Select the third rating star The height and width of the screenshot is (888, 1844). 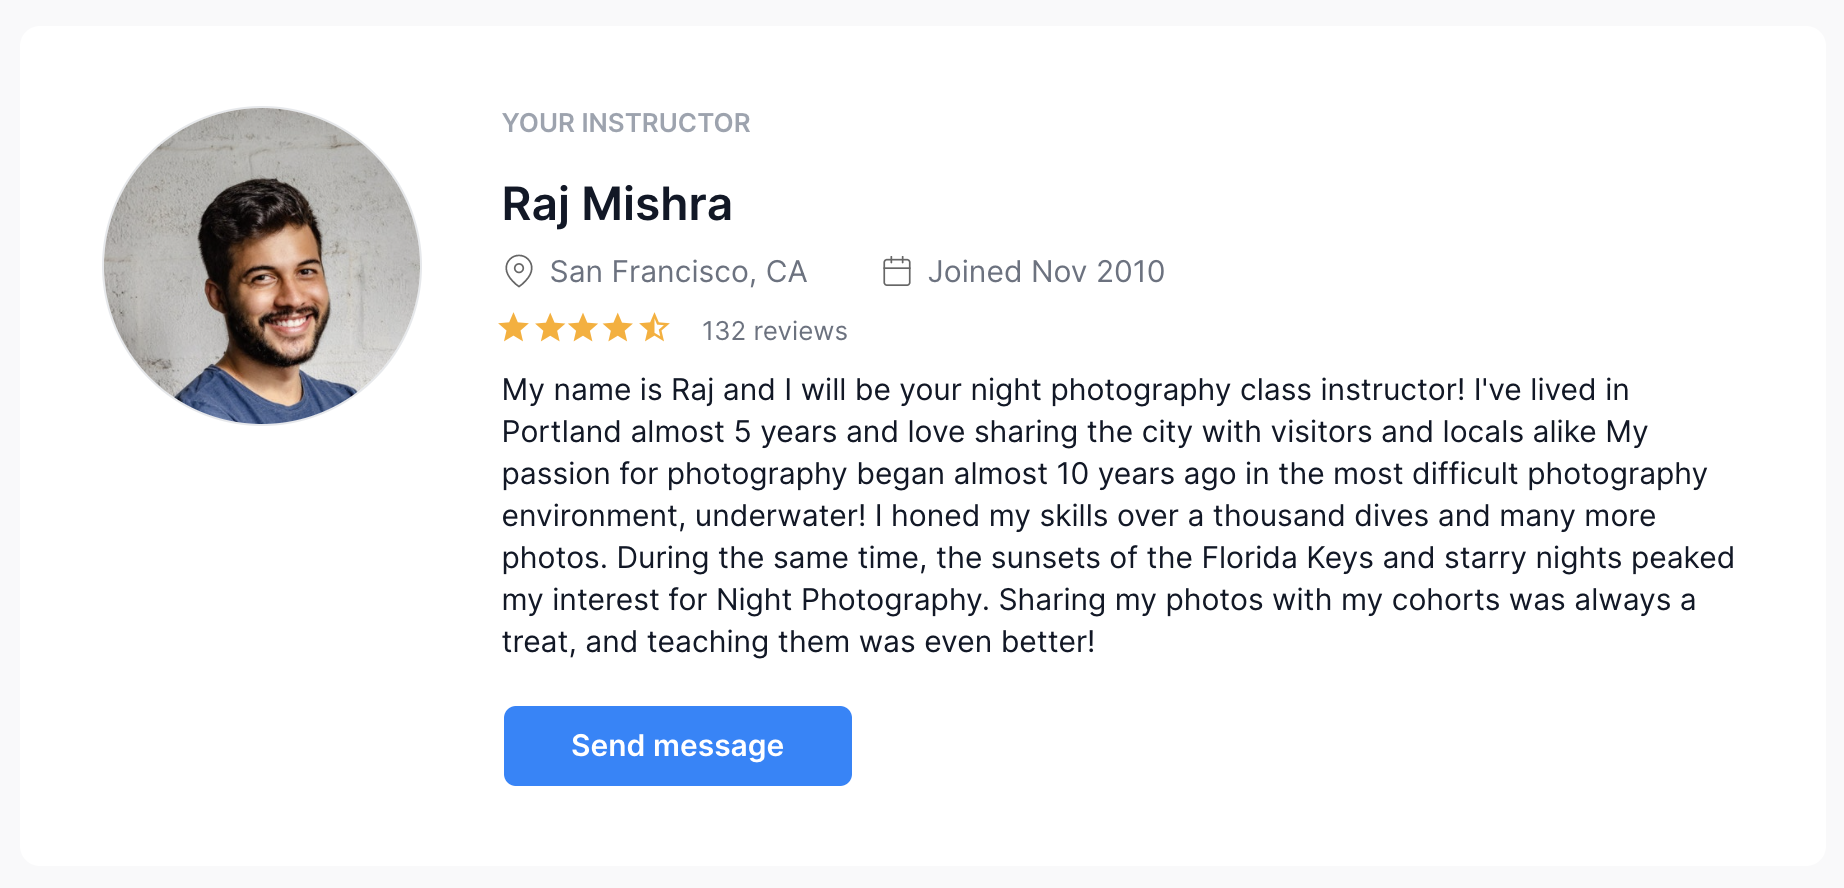point(584,328)
